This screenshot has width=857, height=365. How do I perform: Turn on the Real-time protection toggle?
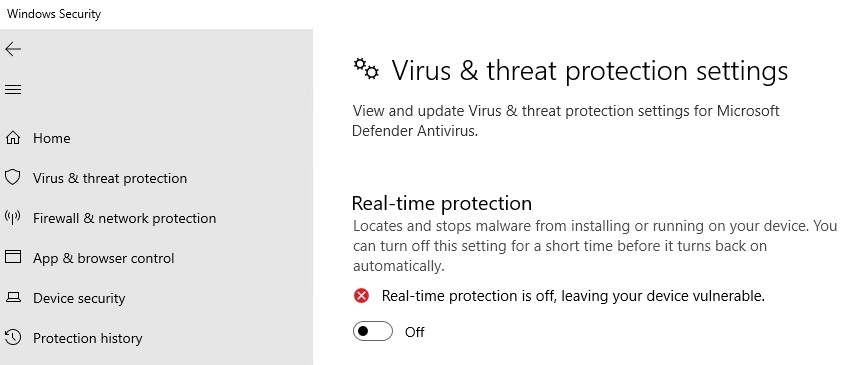[x=373, y=332]
